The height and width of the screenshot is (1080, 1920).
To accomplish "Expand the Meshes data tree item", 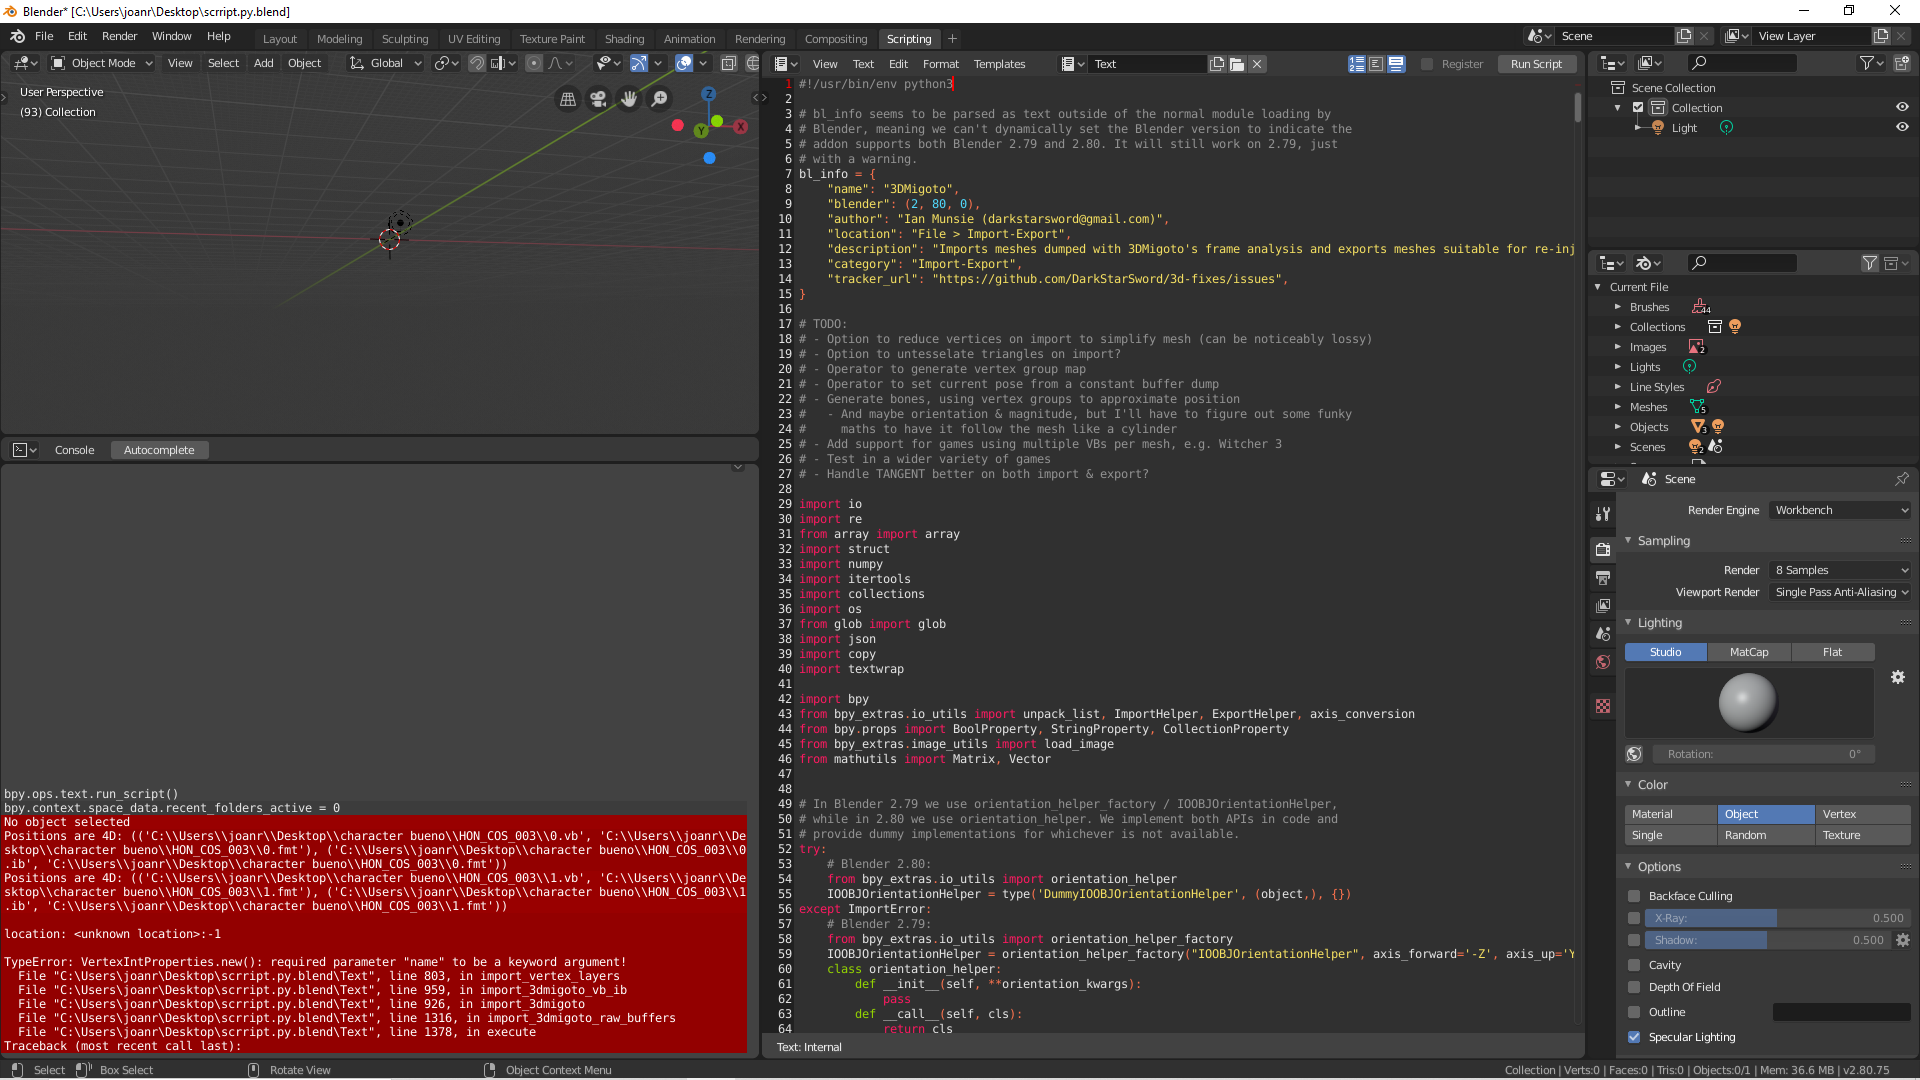I will pos(1617,407).
